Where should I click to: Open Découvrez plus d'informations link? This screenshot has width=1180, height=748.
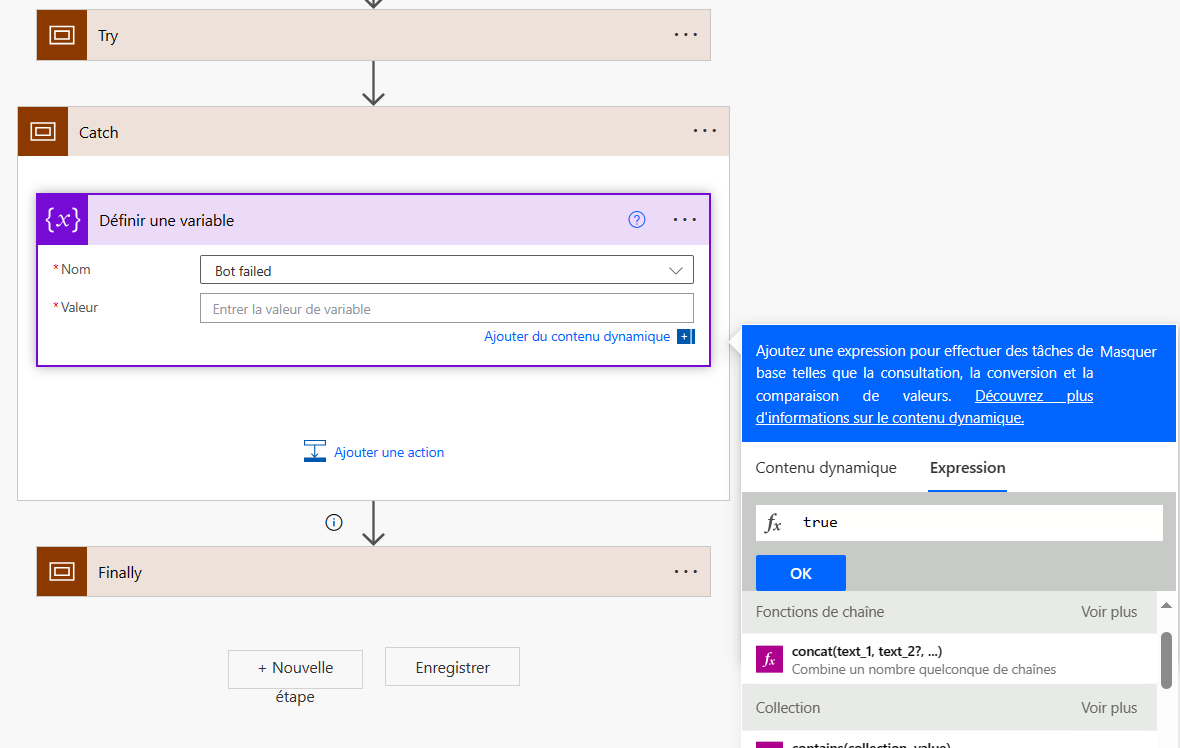tap(924, 406)
